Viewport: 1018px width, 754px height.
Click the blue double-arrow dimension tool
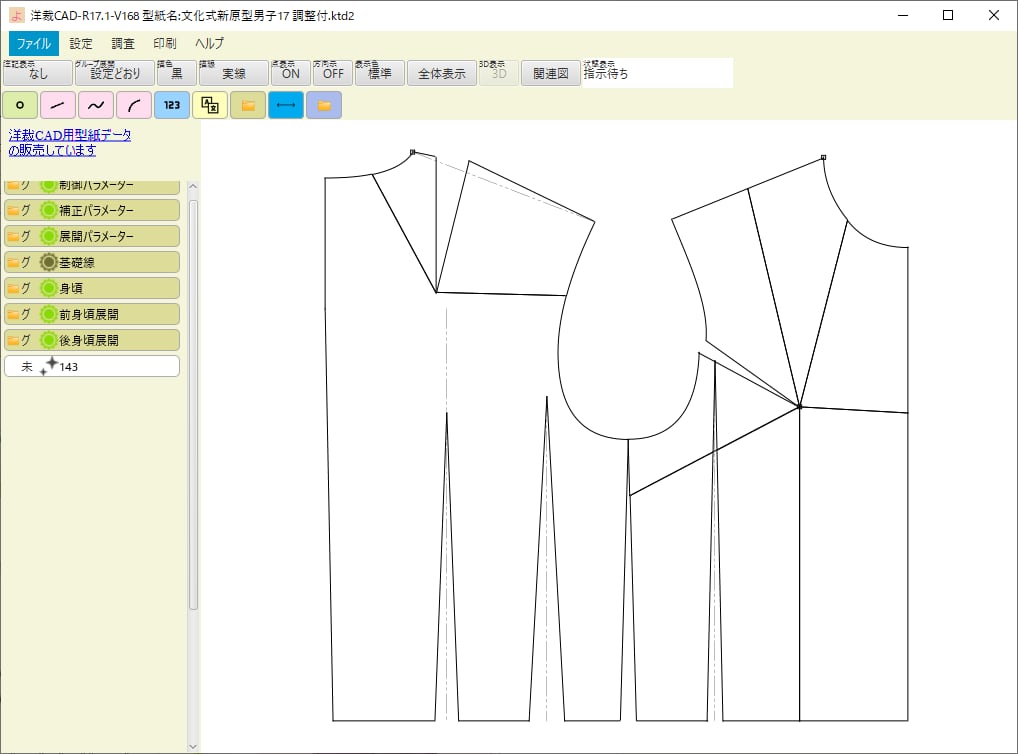coord(286,105)
